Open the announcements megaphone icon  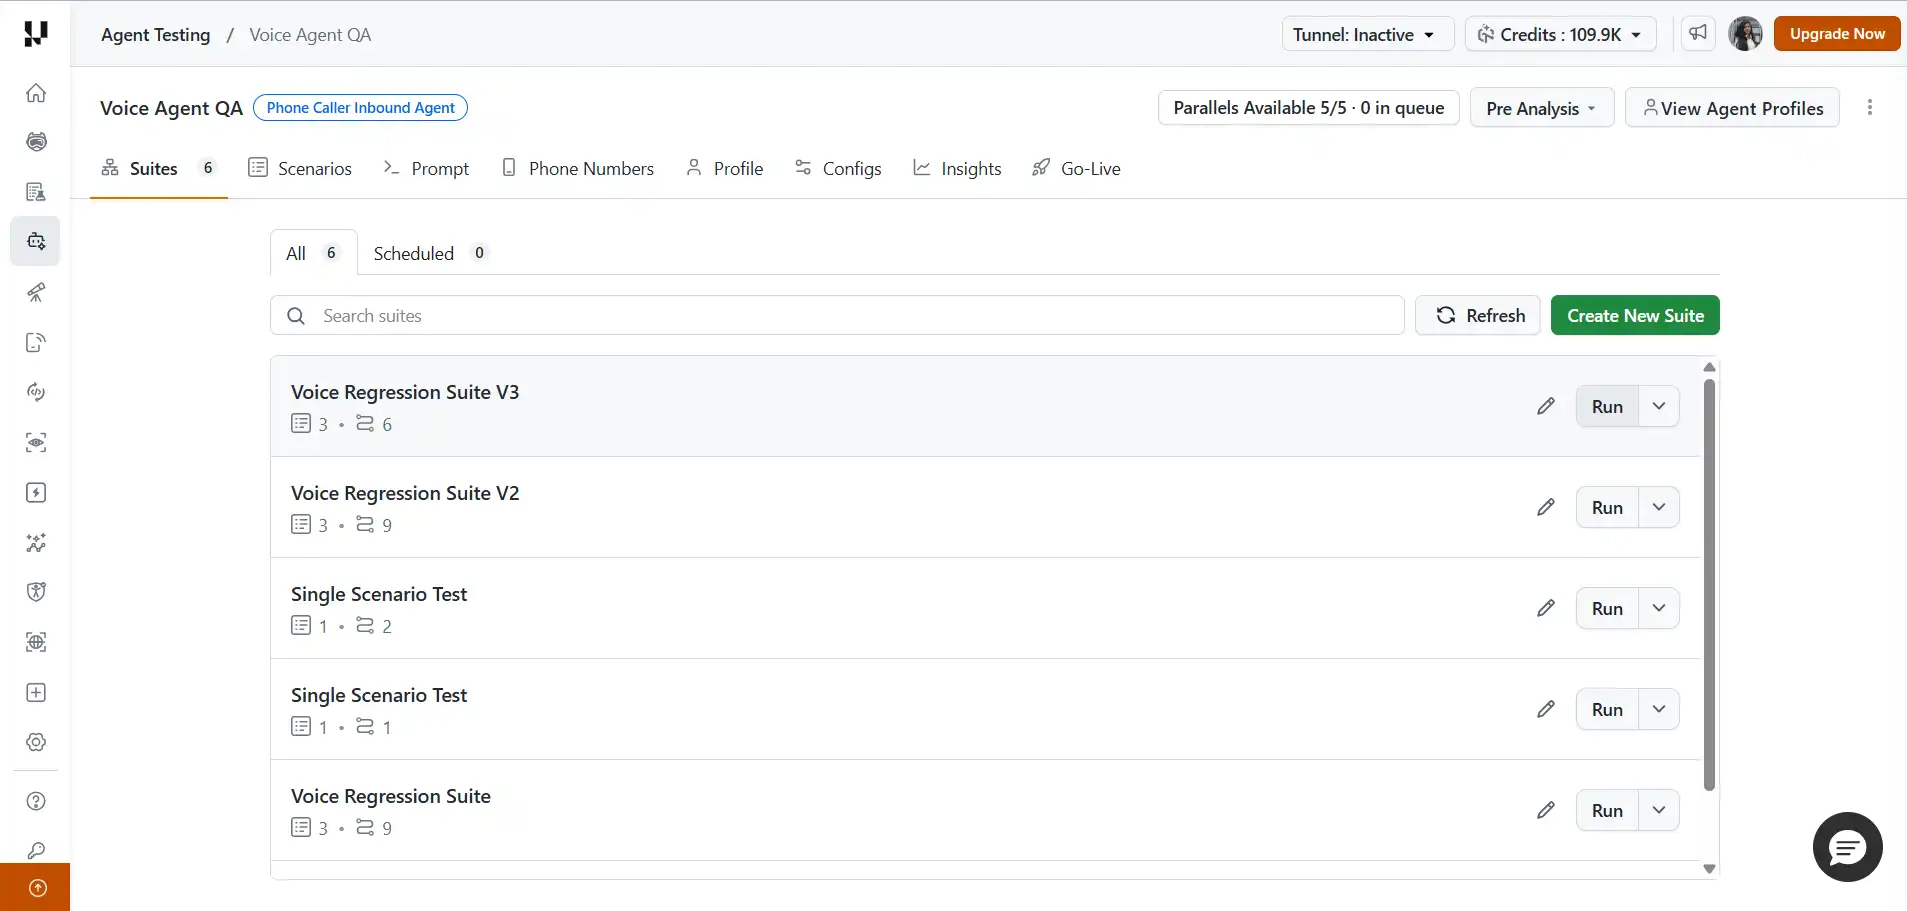click(x=1698, y=33)
